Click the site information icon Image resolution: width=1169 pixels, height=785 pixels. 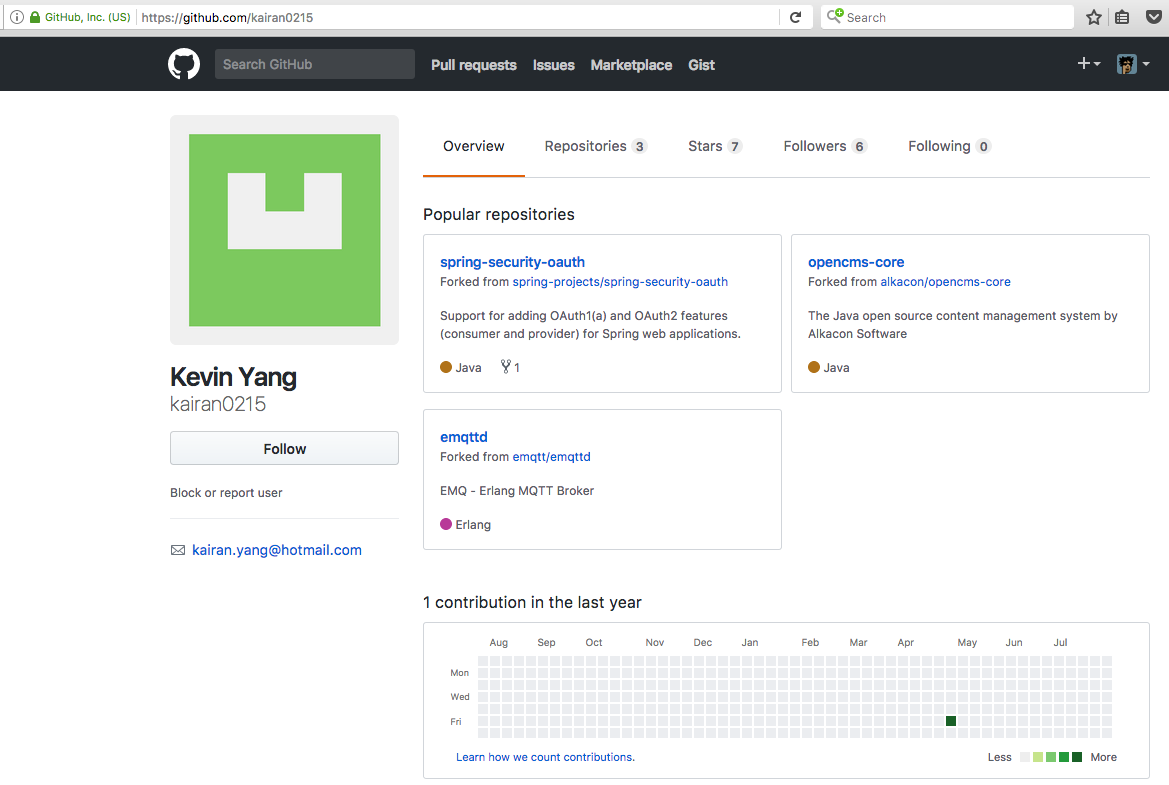[x=16, y=16]
